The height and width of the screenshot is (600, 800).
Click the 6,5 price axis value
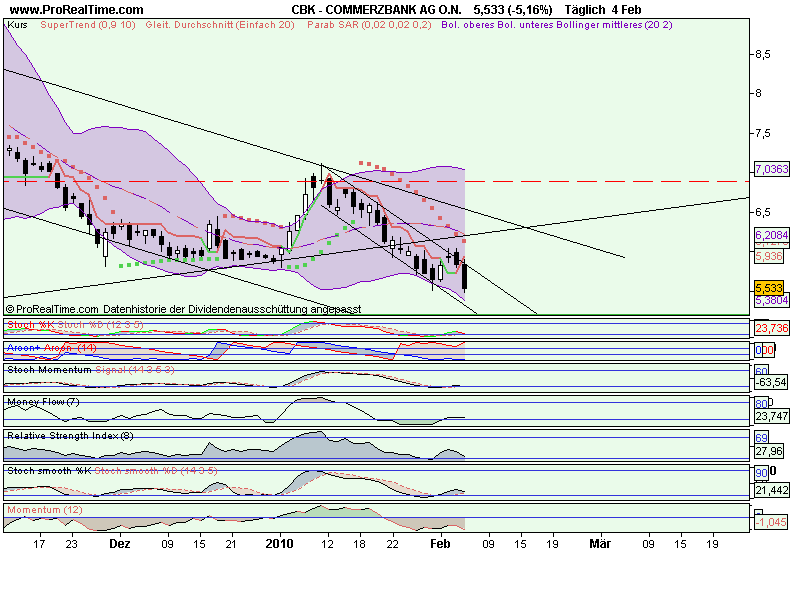(x=763, y=212)
